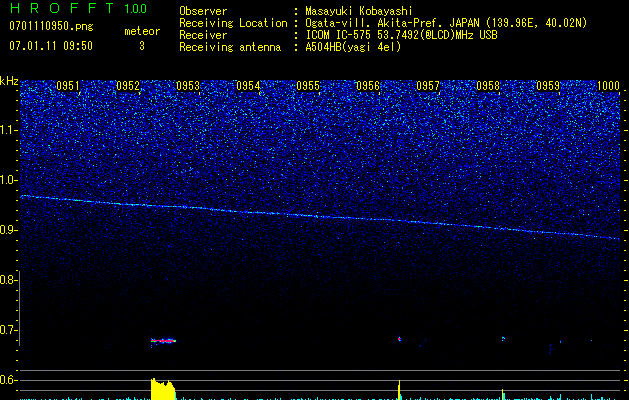Click the Receiving antenna field label
This screenshot has width=629, height=400.
coord(230,47)
